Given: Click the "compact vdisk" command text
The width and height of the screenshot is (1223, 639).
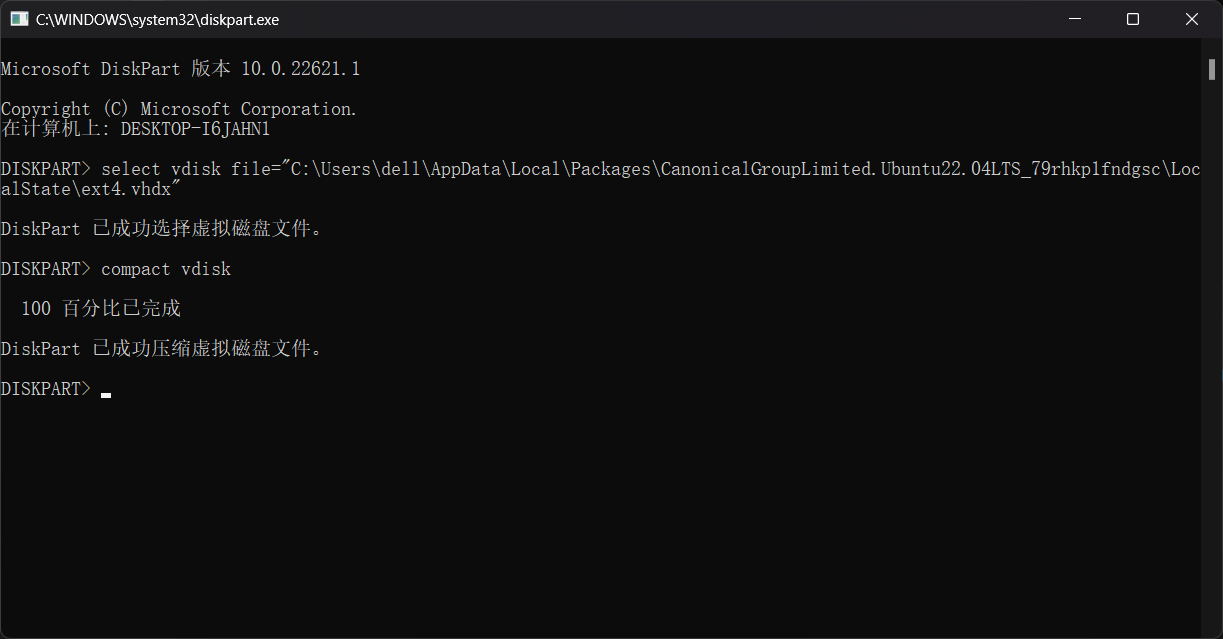Looking at the screenshot, I should point(166,269).
